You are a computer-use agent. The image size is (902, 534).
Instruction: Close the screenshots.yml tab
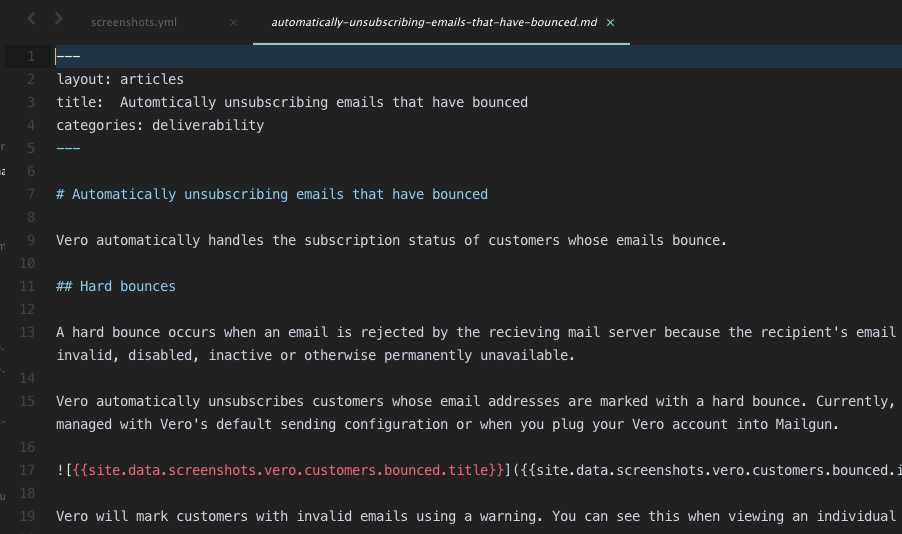(233, 22)
